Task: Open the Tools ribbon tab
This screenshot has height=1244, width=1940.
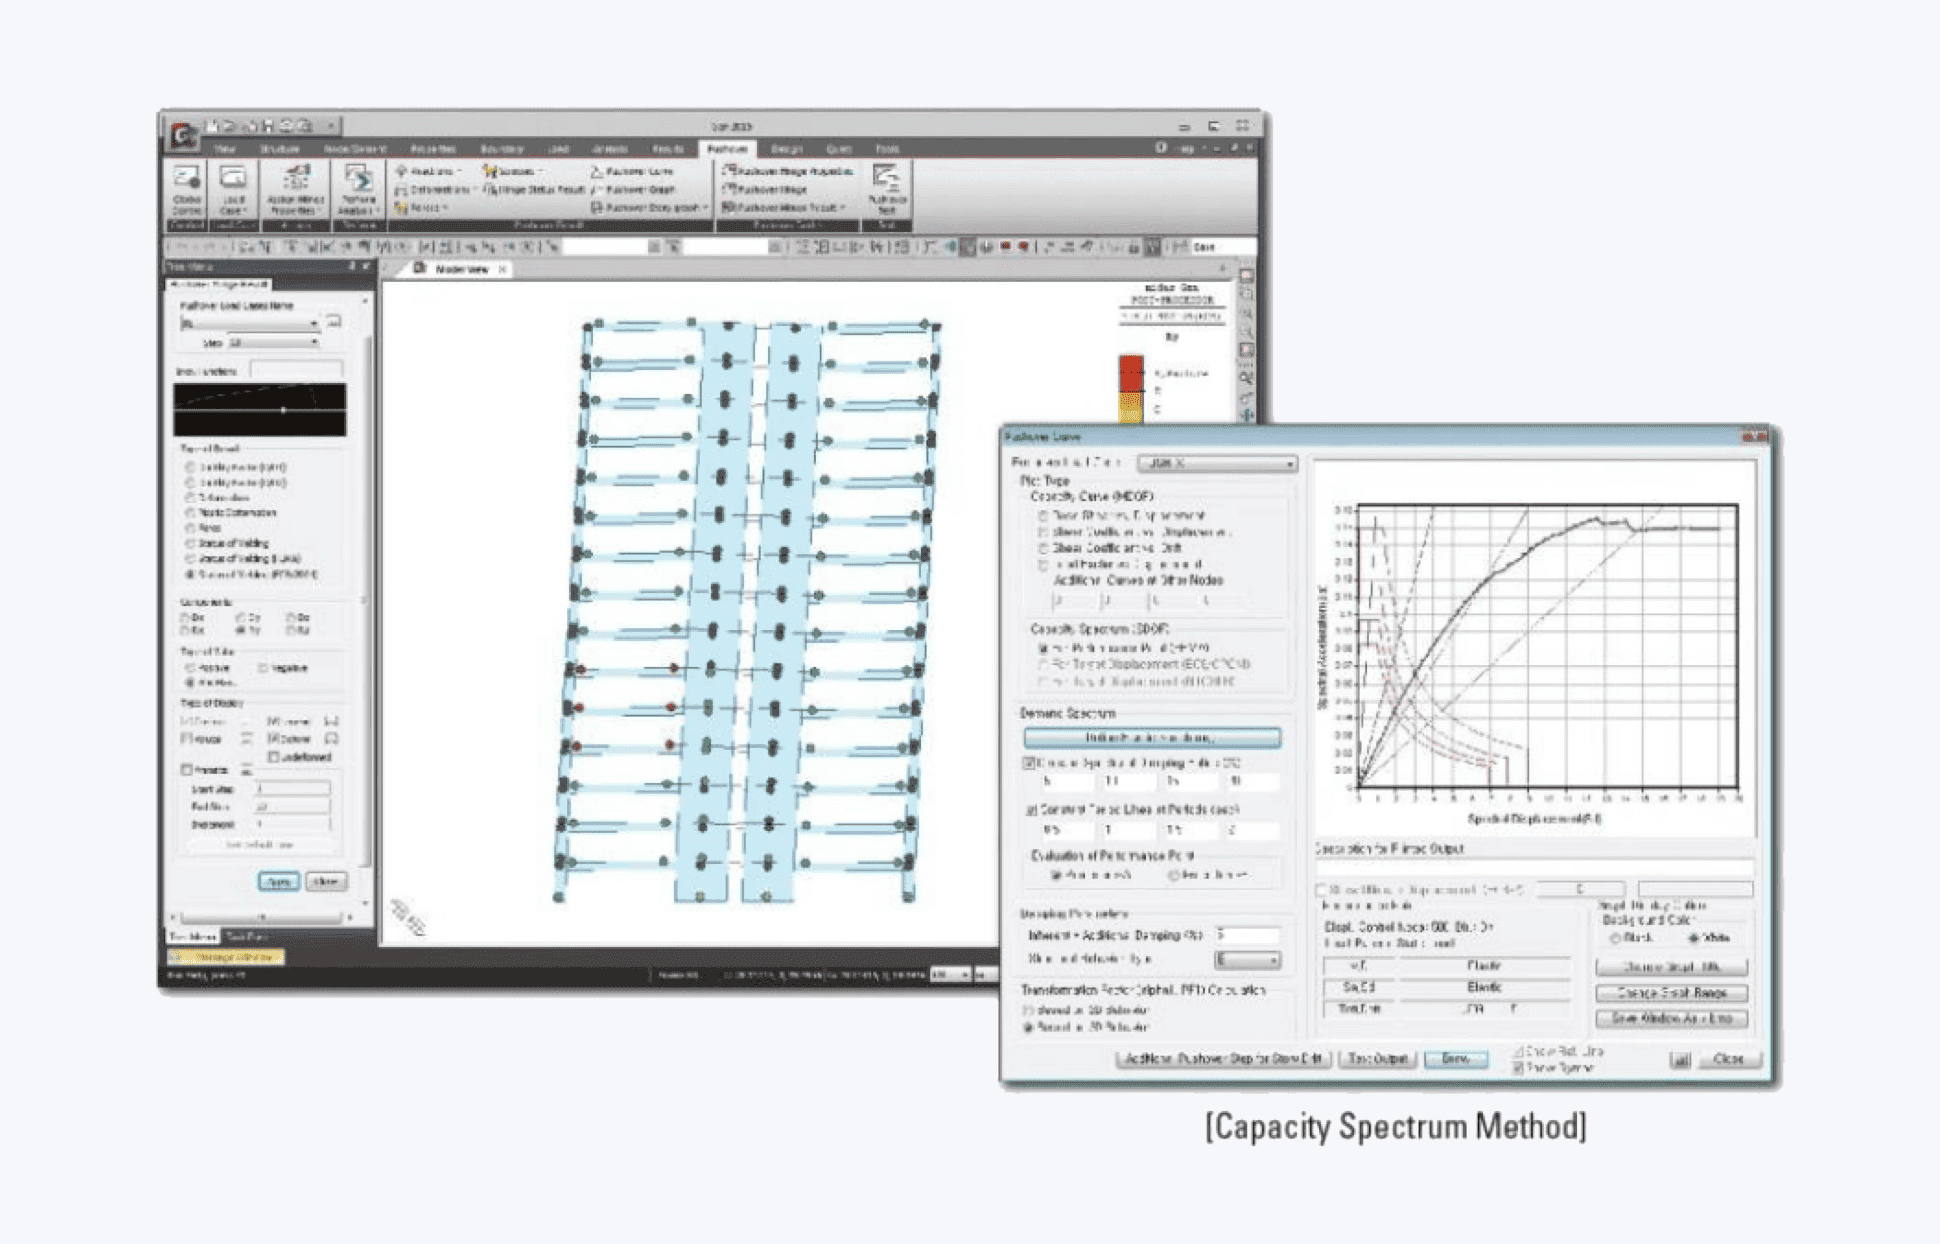Action: tap(887, 149)
